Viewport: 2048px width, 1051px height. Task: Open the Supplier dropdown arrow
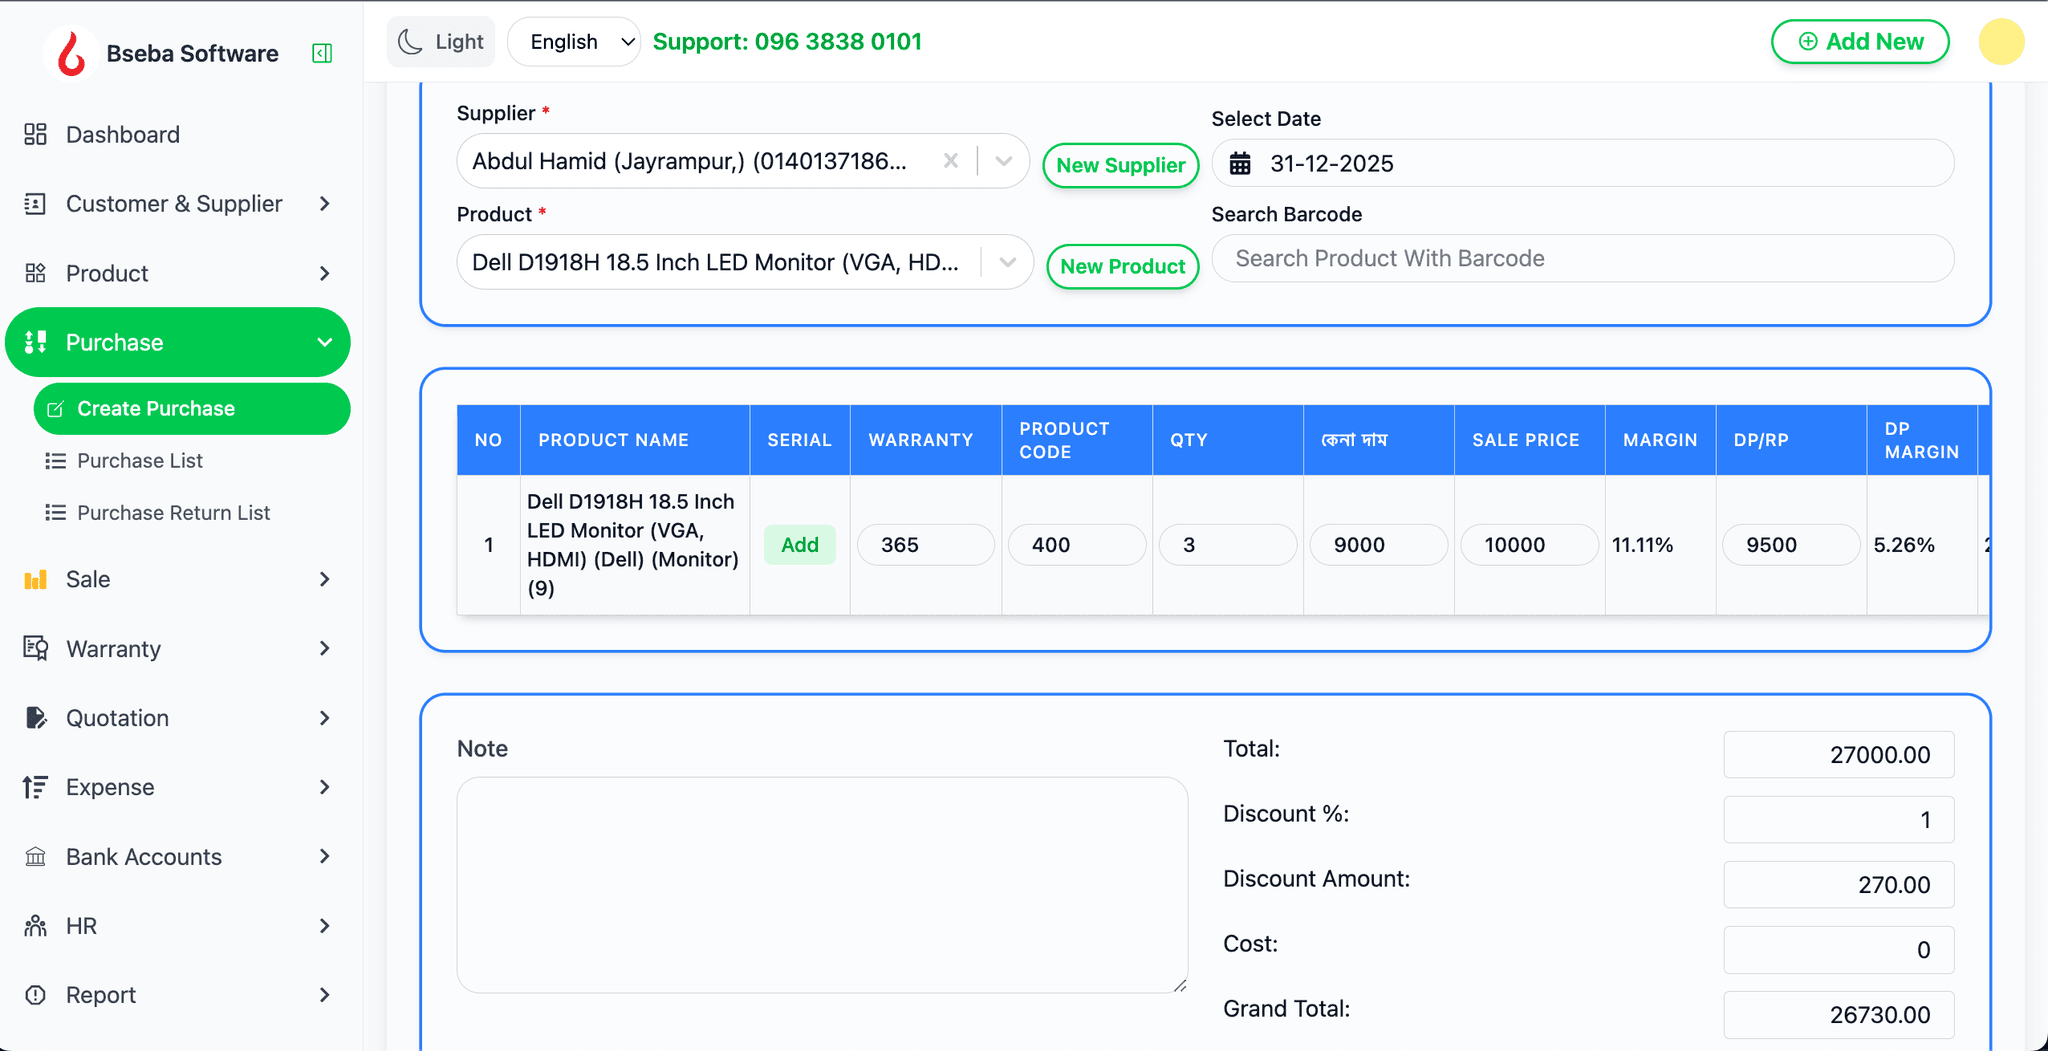coord(1004,161)
